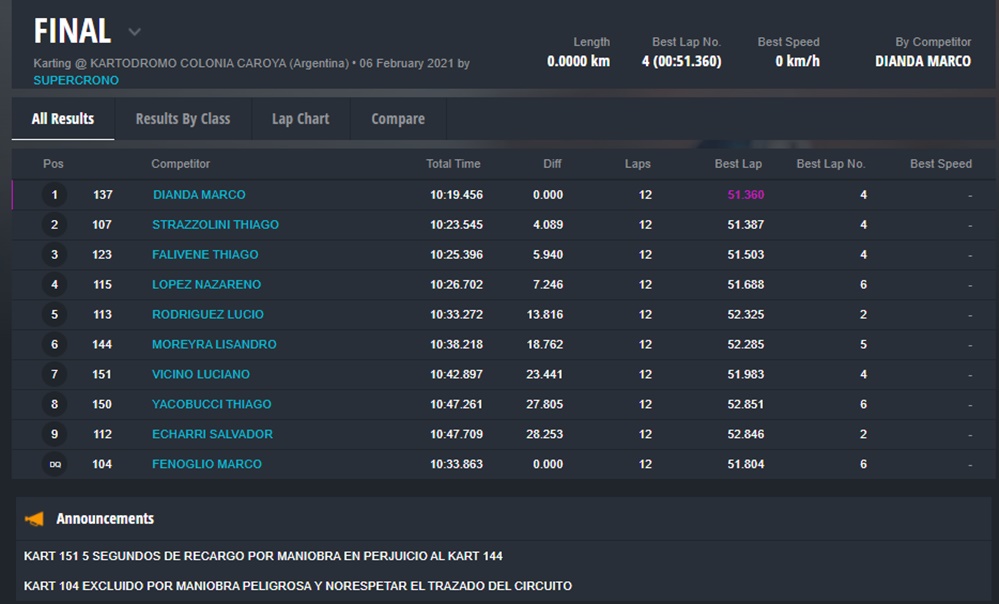Screen dimensions: 999x604
Task: Expand the FINAL session dropdown chevron
Action: (x=134, y=32)
